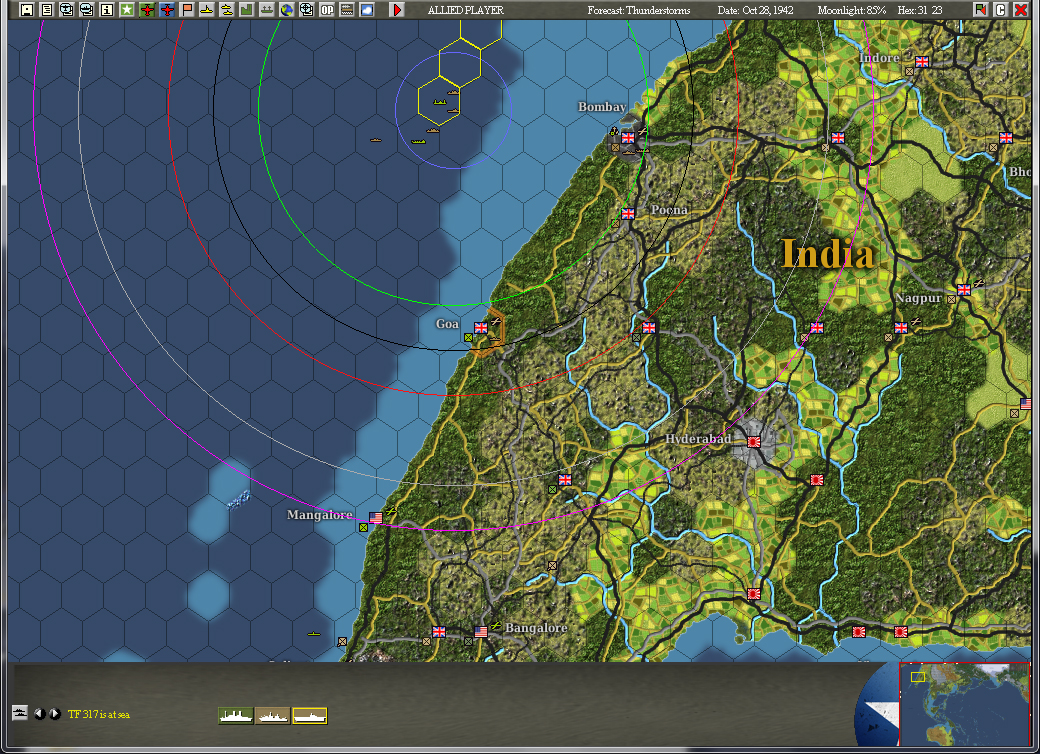Click the globe toolbar icon
Screen dimensions: 1040x754
click(x=287, y=10)
